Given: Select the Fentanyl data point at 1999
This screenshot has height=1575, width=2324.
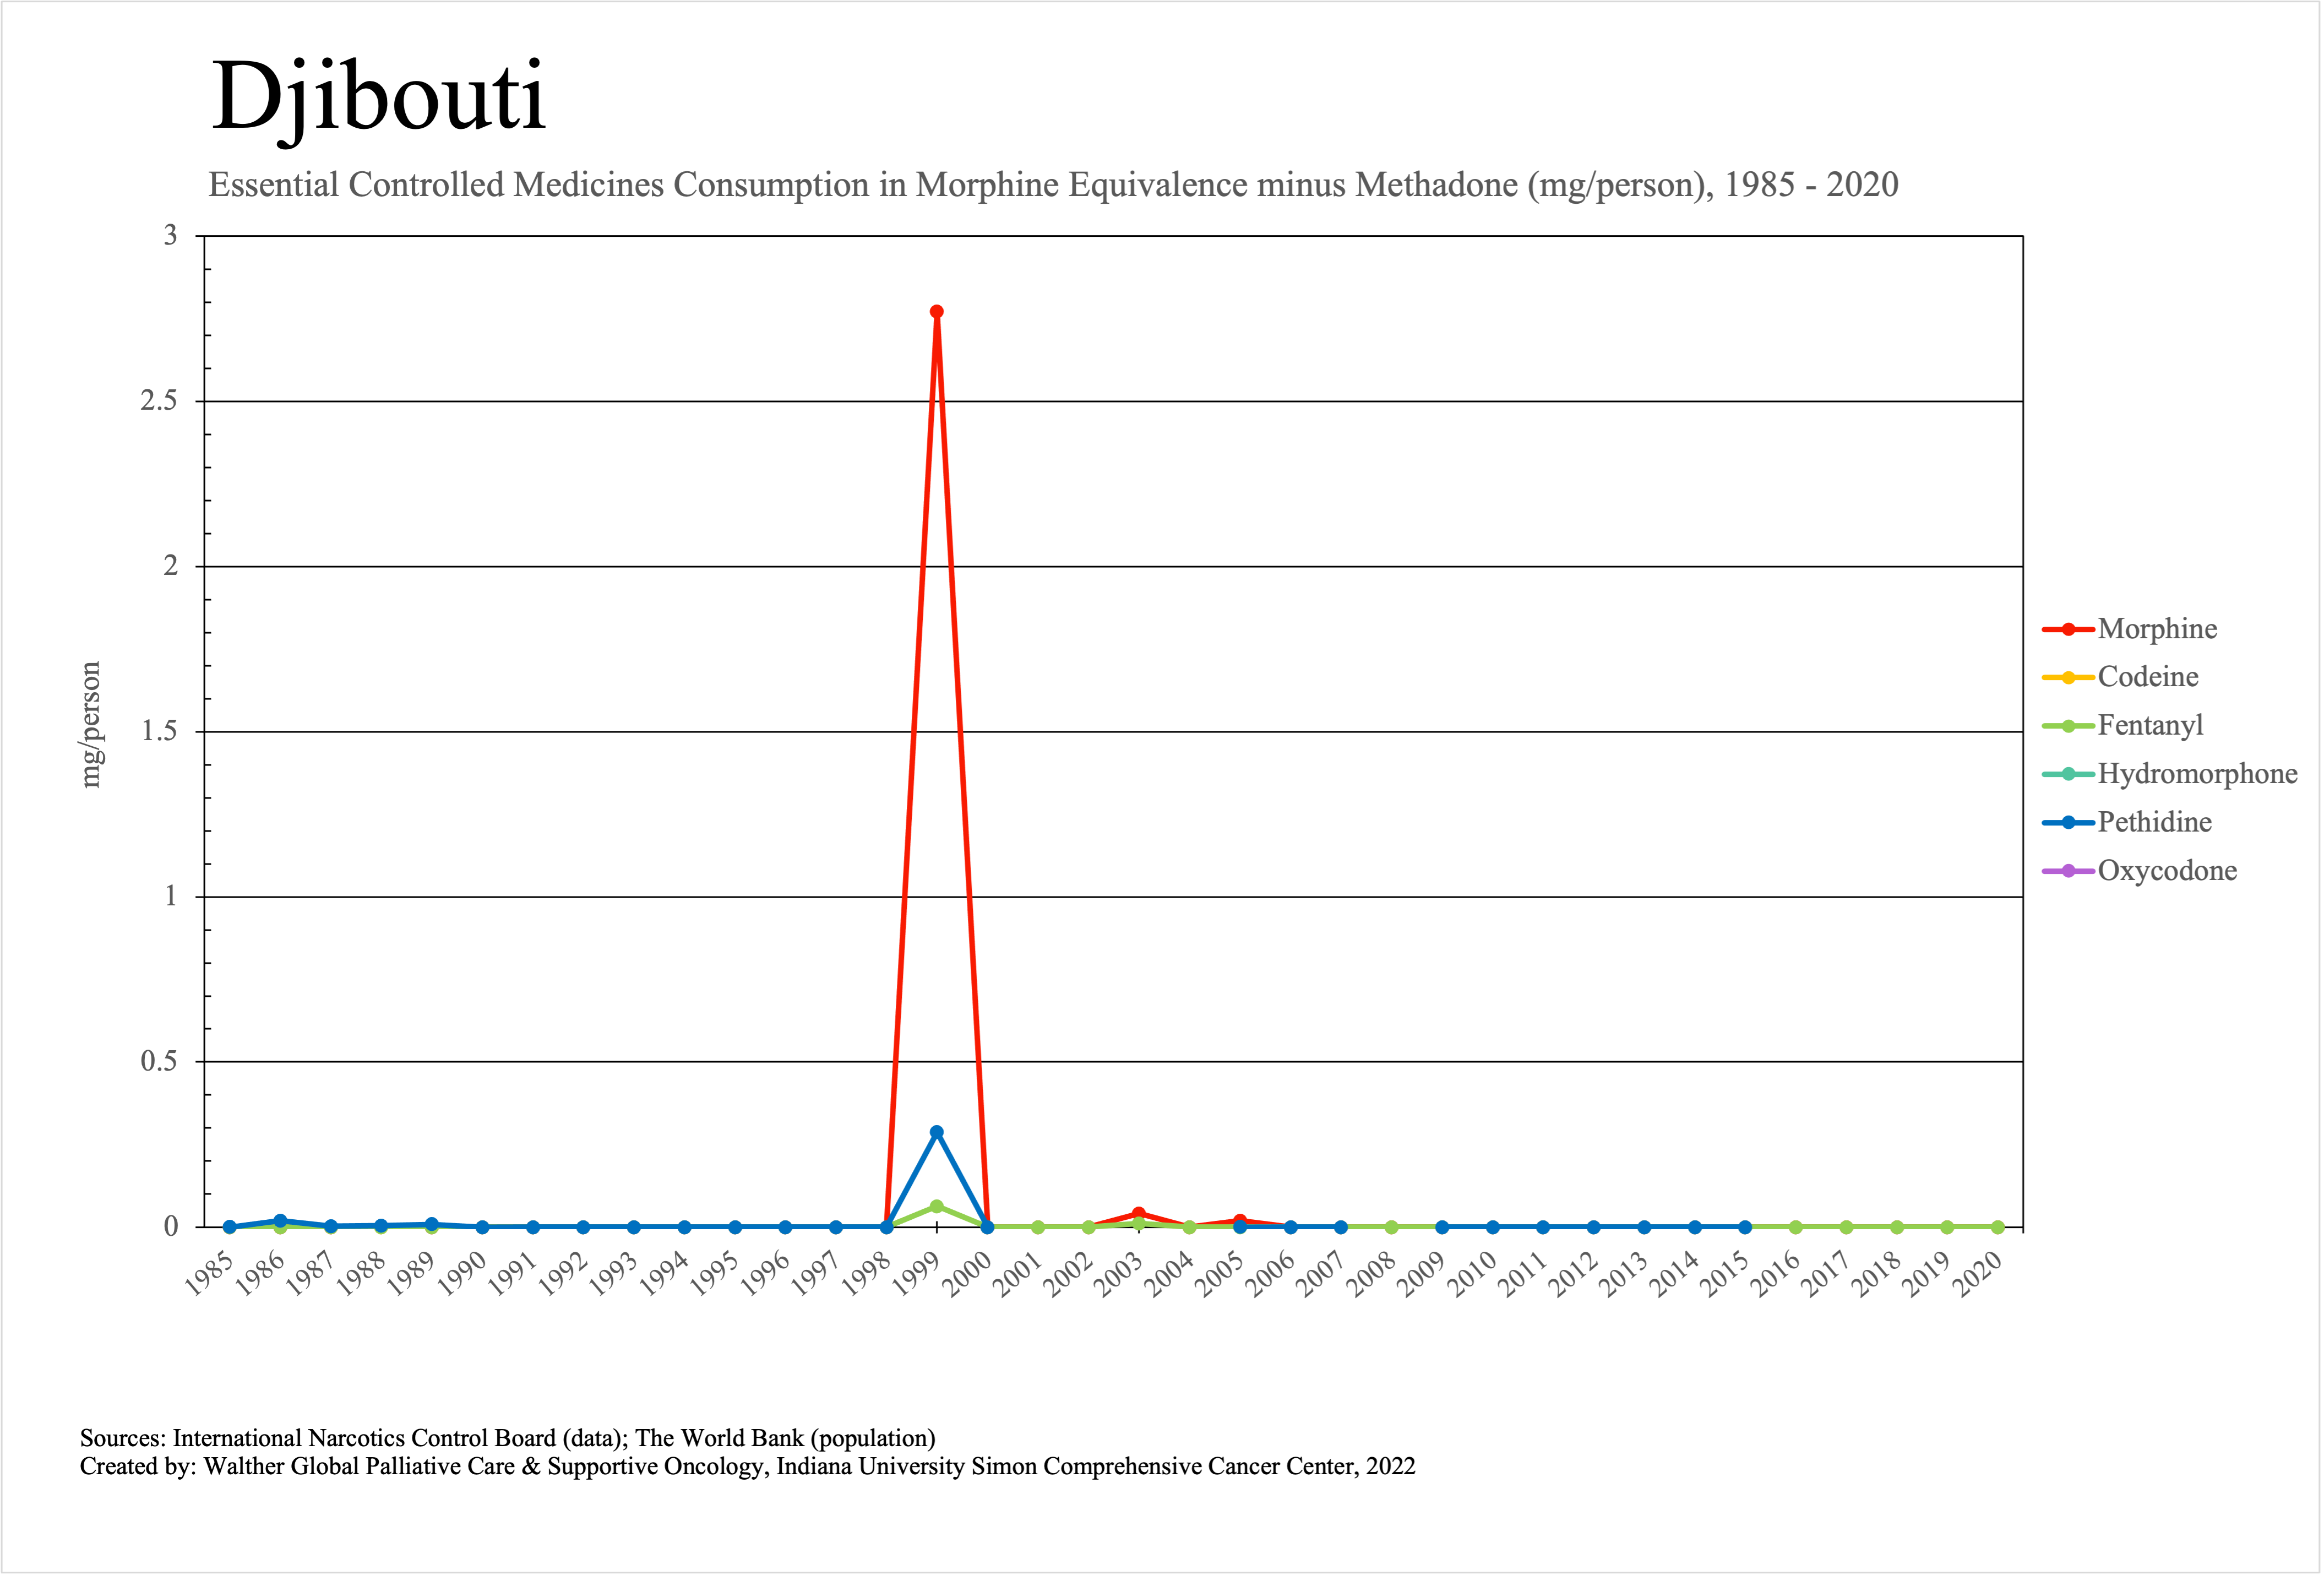Looking at the screenshot, I should tap(937, 1206).
